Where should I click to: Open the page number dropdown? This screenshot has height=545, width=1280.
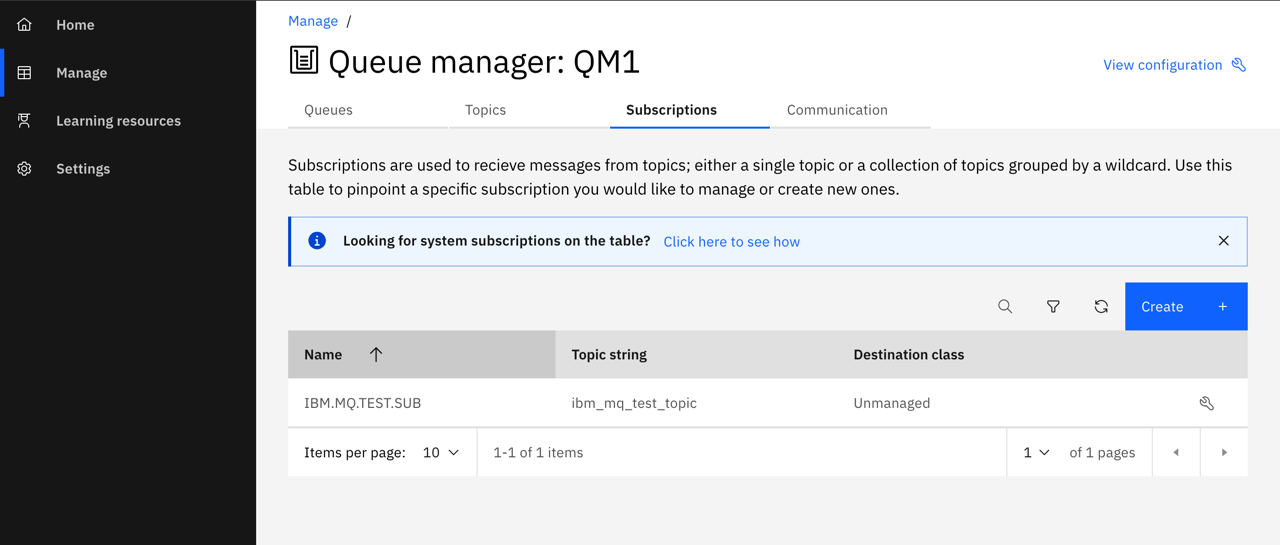(1036, 453)
